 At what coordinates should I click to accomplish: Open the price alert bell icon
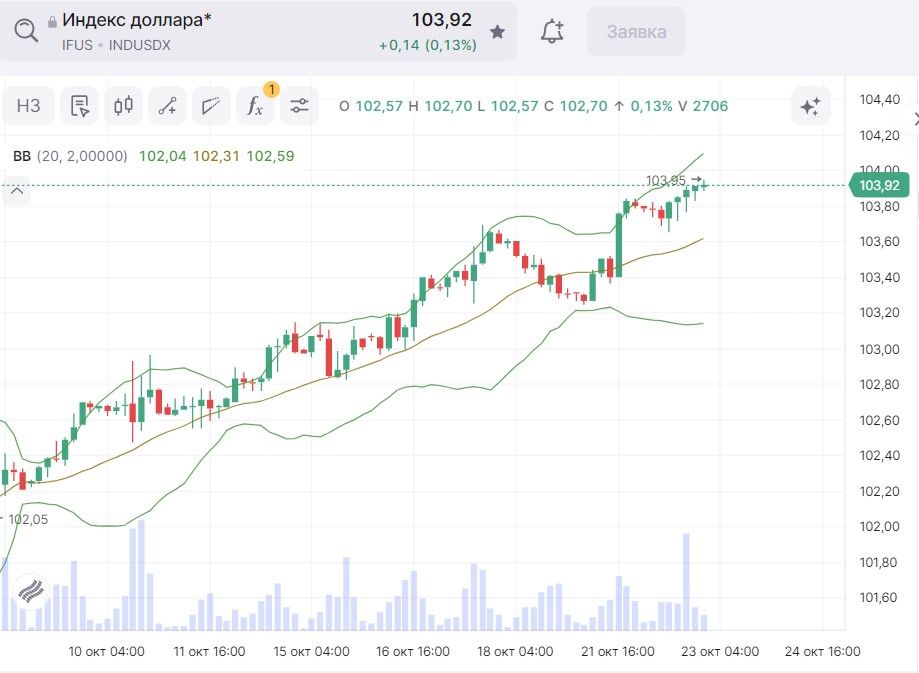[x=551, y=32]
